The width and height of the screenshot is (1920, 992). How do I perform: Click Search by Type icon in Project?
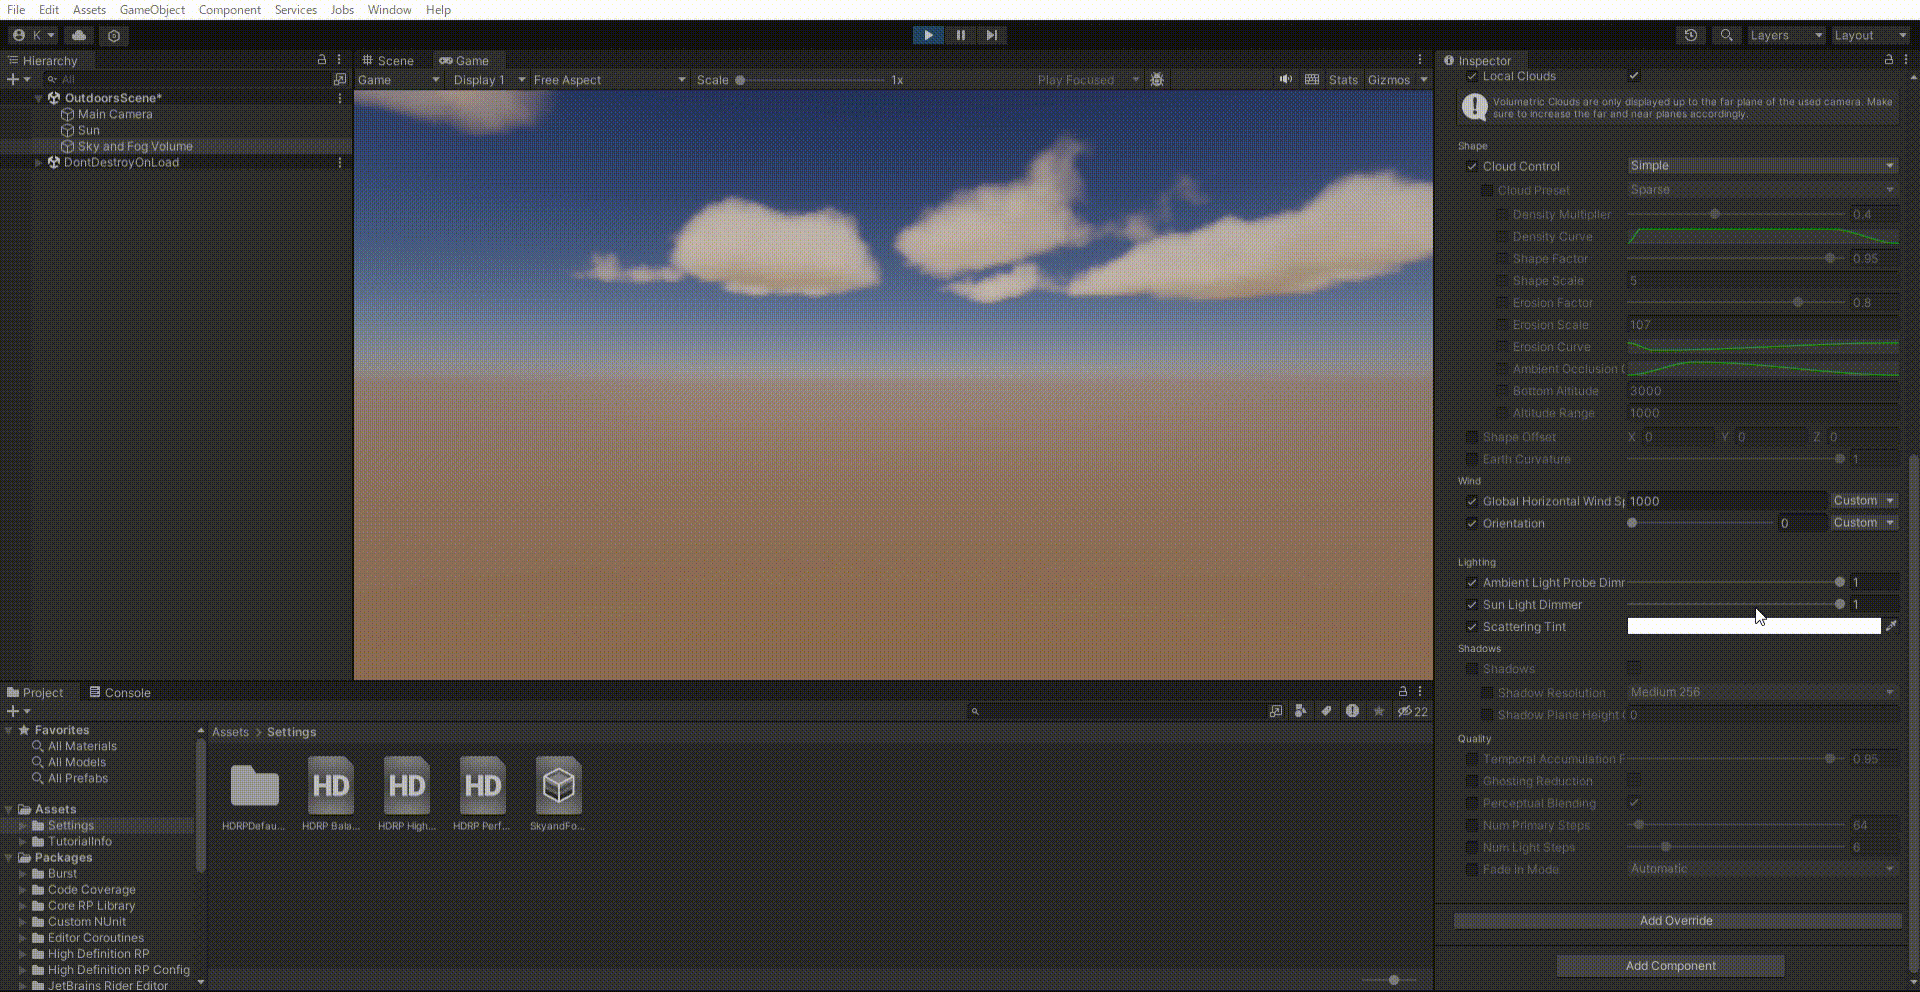coord(1300,711)
